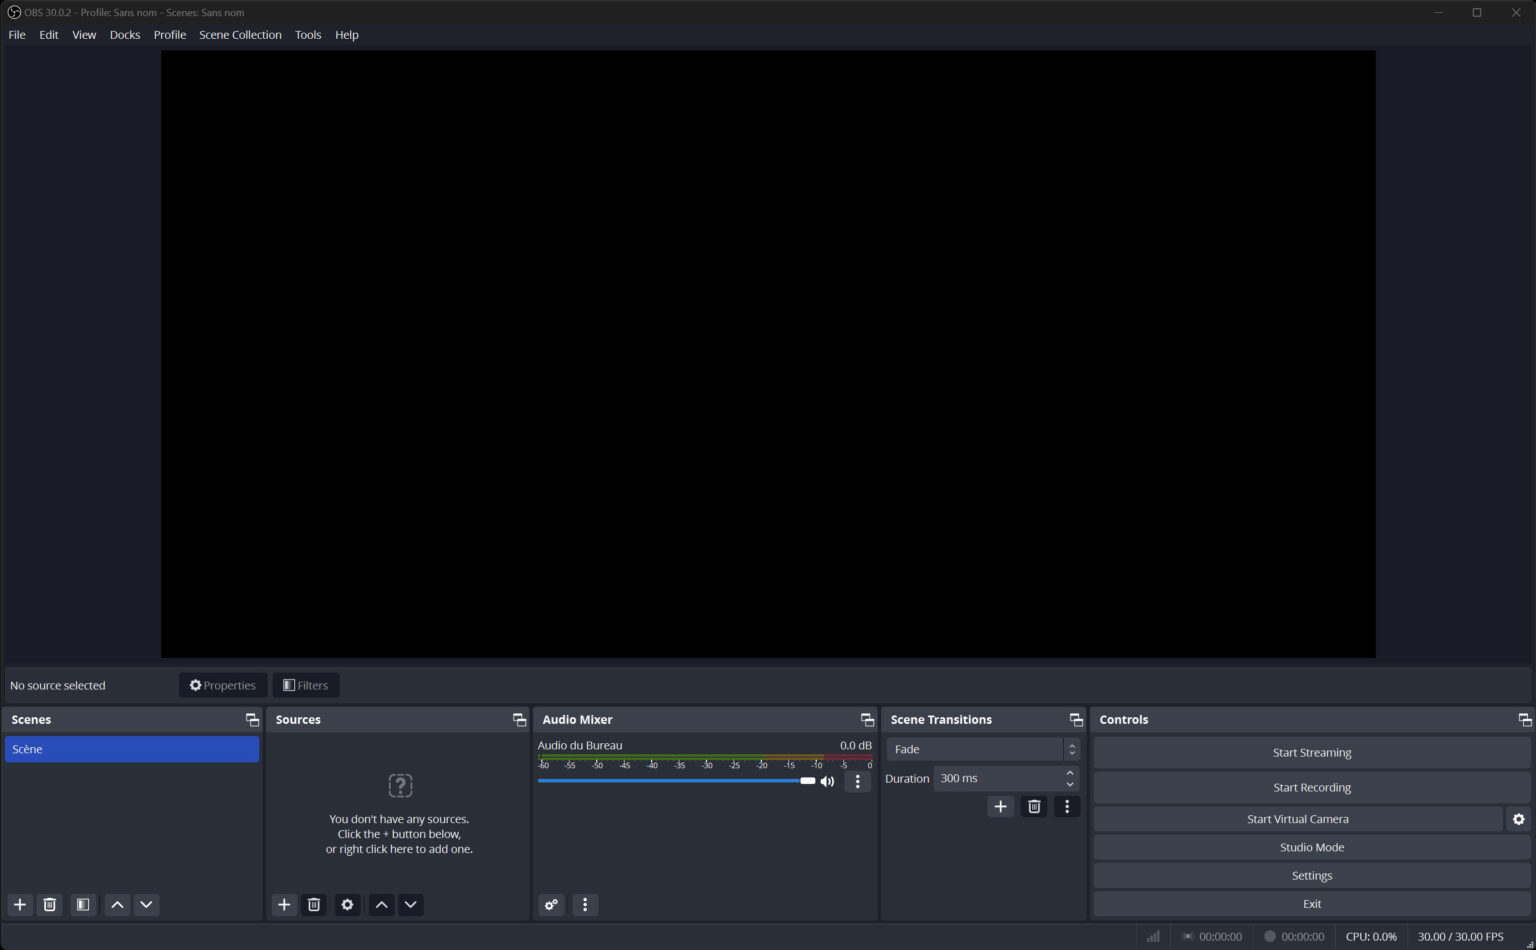Open the Audio Mixer options three-dot menu
This screenshot has height=950, width=1536.
[585, 904]
